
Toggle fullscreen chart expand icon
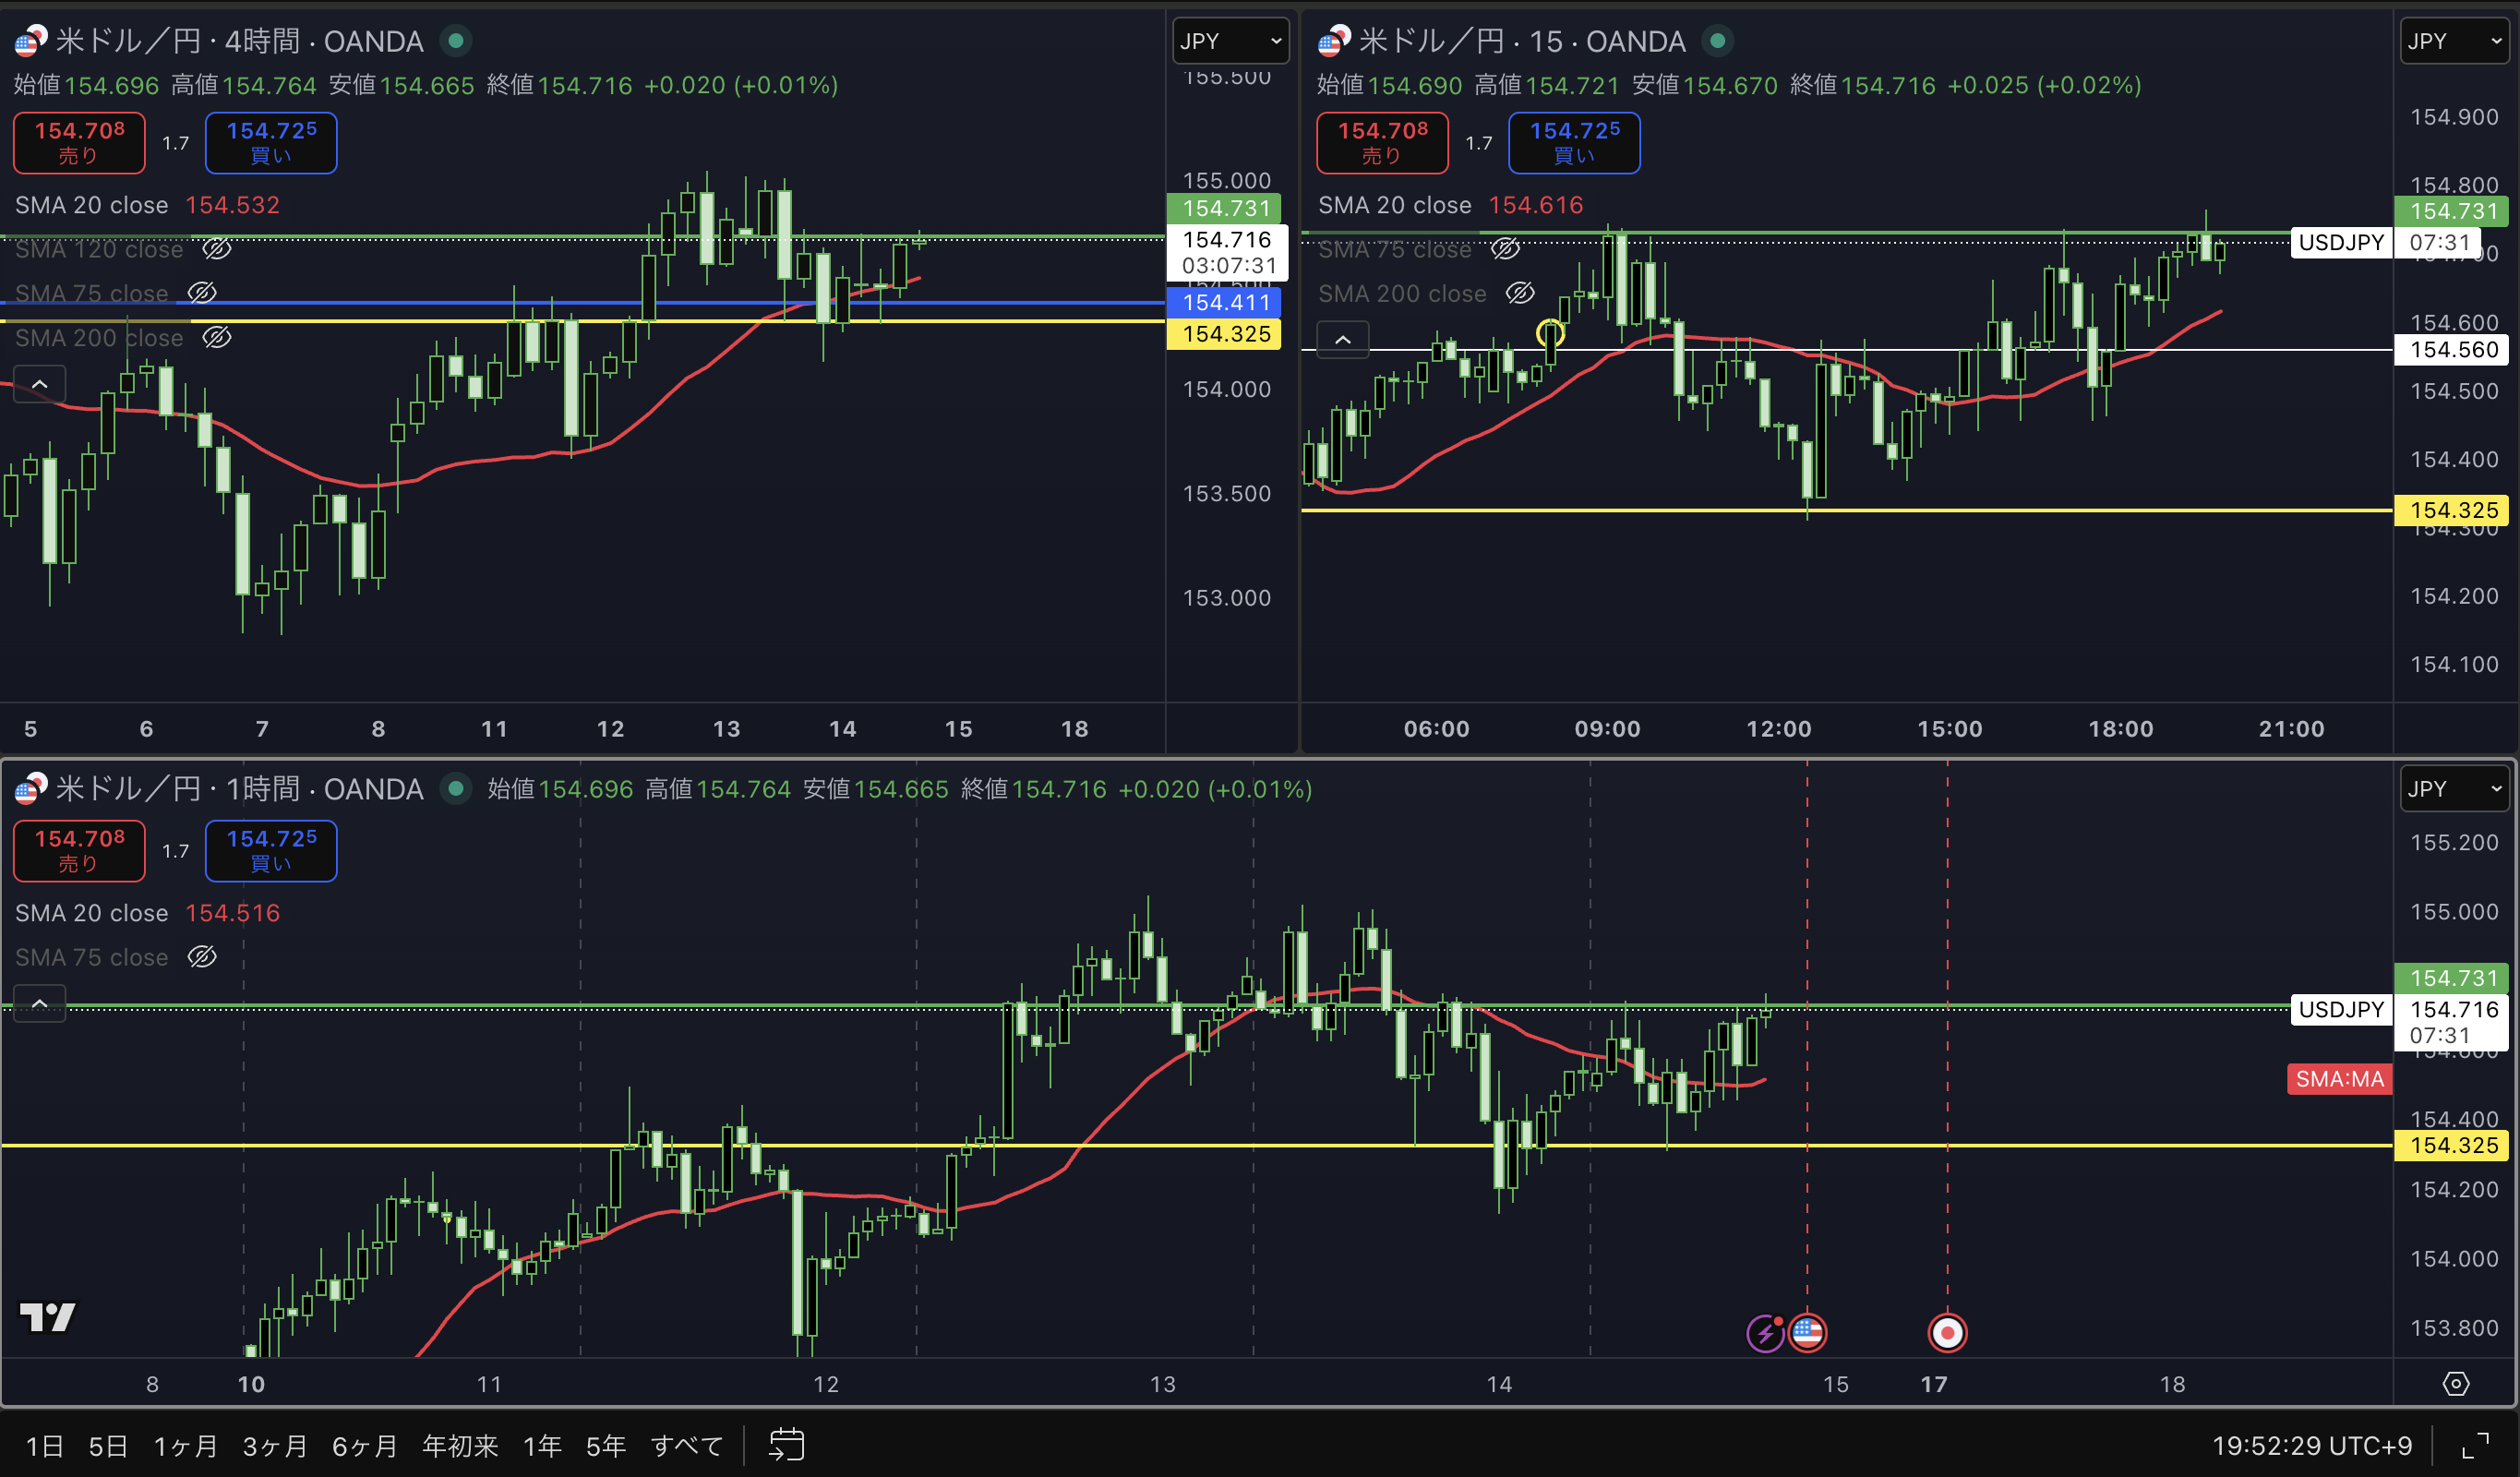pyautogui.click(x=2476, y=1446)
